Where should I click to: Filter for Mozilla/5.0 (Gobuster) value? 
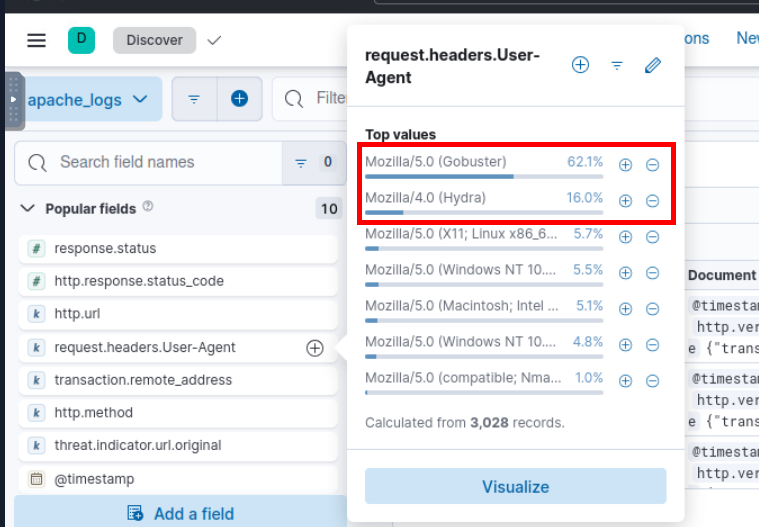click(625, 165)
